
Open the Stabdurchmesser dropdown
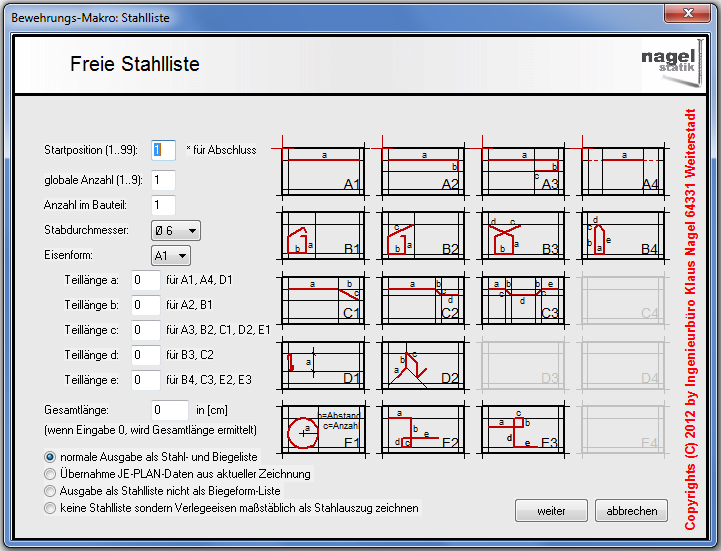[175, 231]
